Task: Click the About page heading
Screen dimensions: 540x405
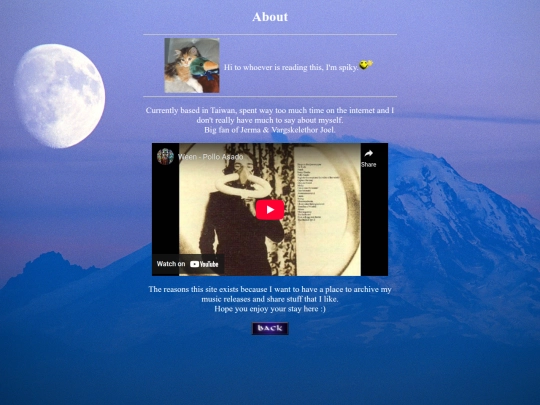Action: coord(270,17)
